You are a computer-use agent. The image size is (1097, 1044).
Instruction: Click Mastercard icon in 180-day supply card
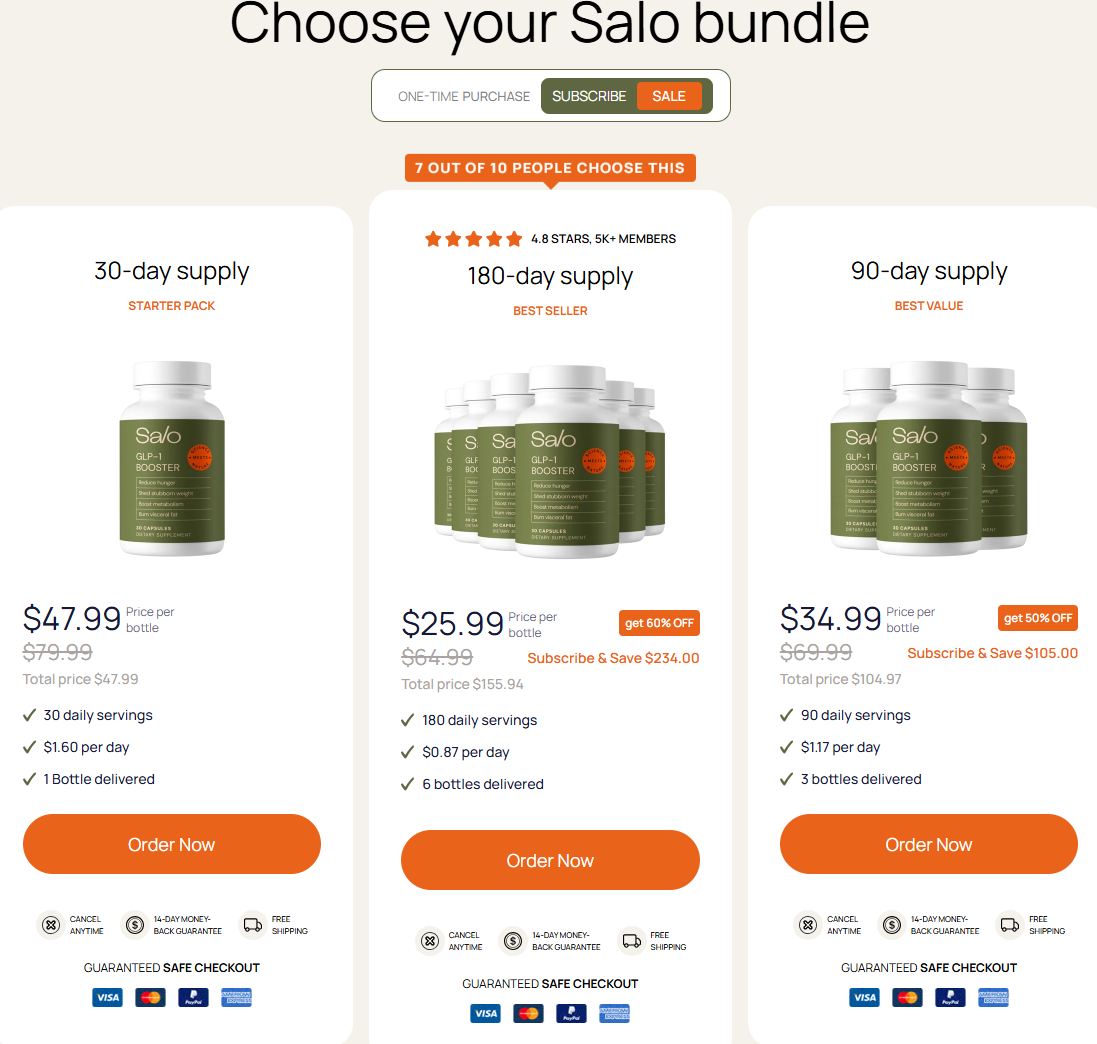point(528,1013)
